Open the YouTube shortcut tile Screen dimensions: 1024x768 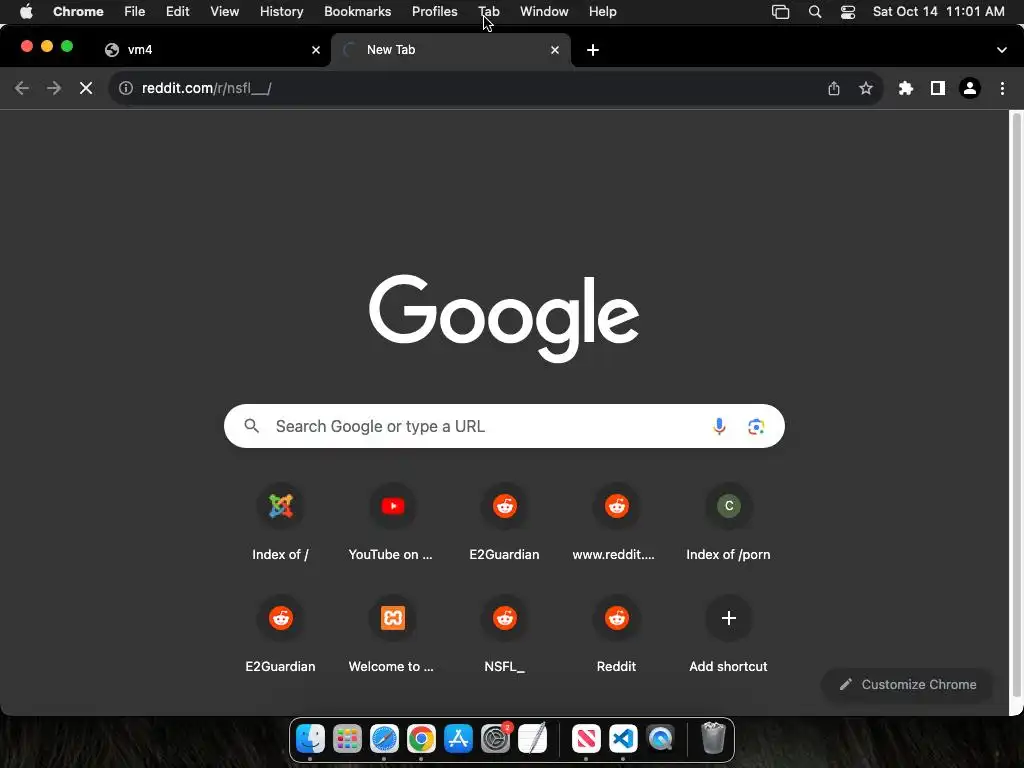point(392,524)
